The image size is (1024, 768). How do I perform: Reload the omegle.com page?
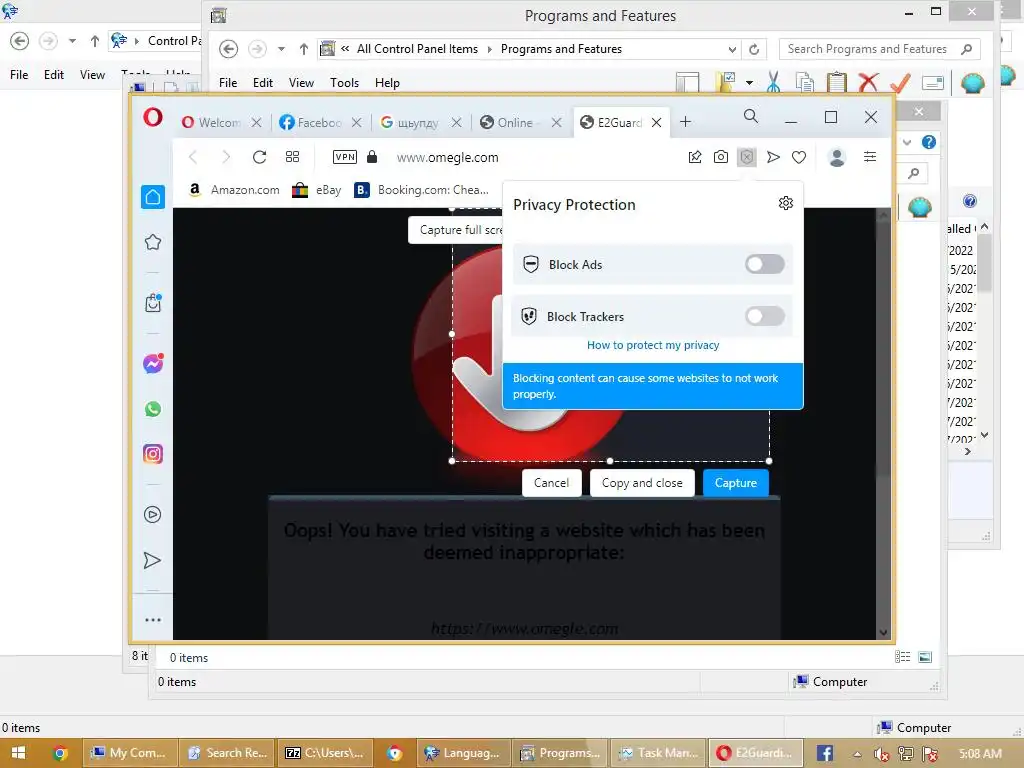click(x=259, y=157)
